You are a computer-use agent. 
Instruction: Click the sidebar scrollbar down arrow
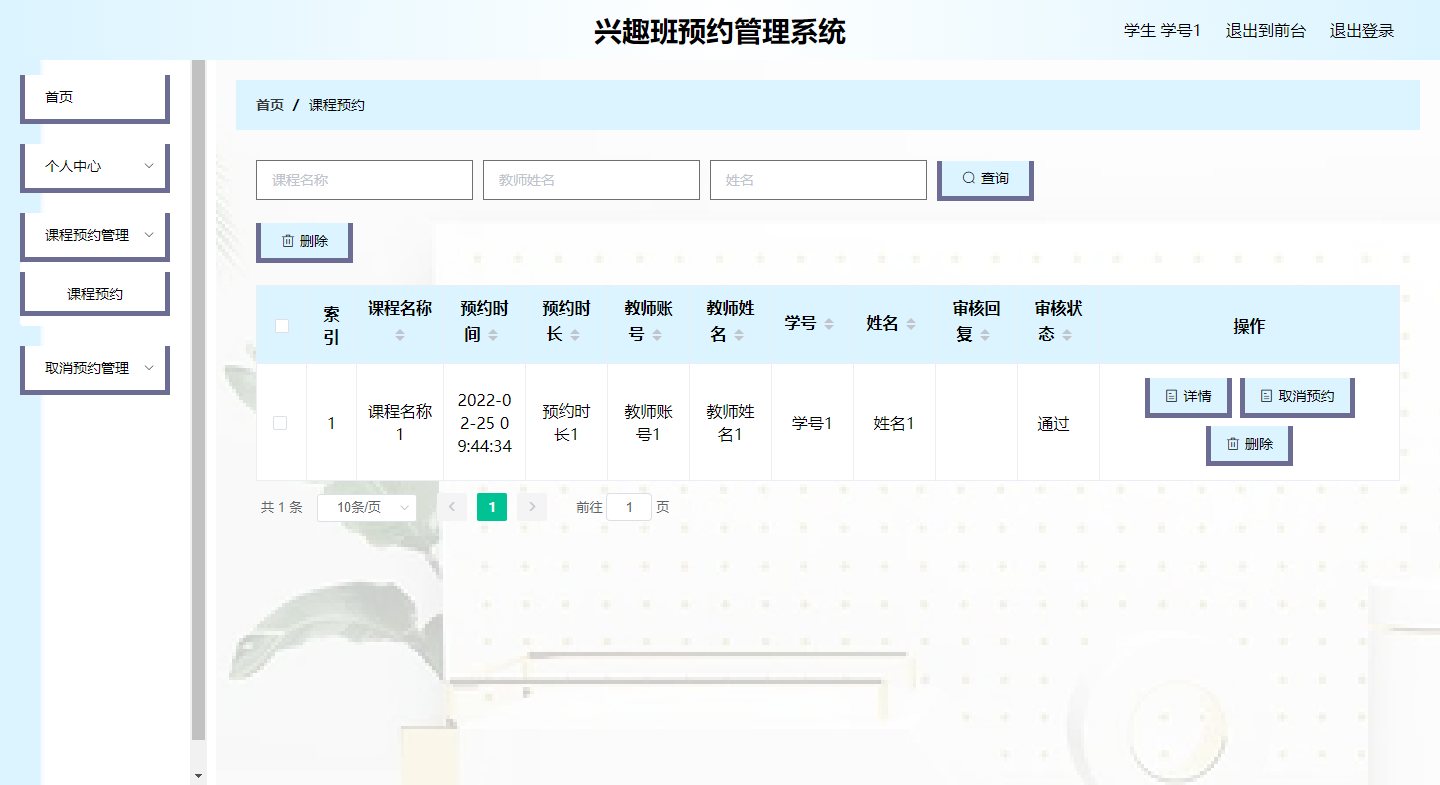tap(198, 775)
